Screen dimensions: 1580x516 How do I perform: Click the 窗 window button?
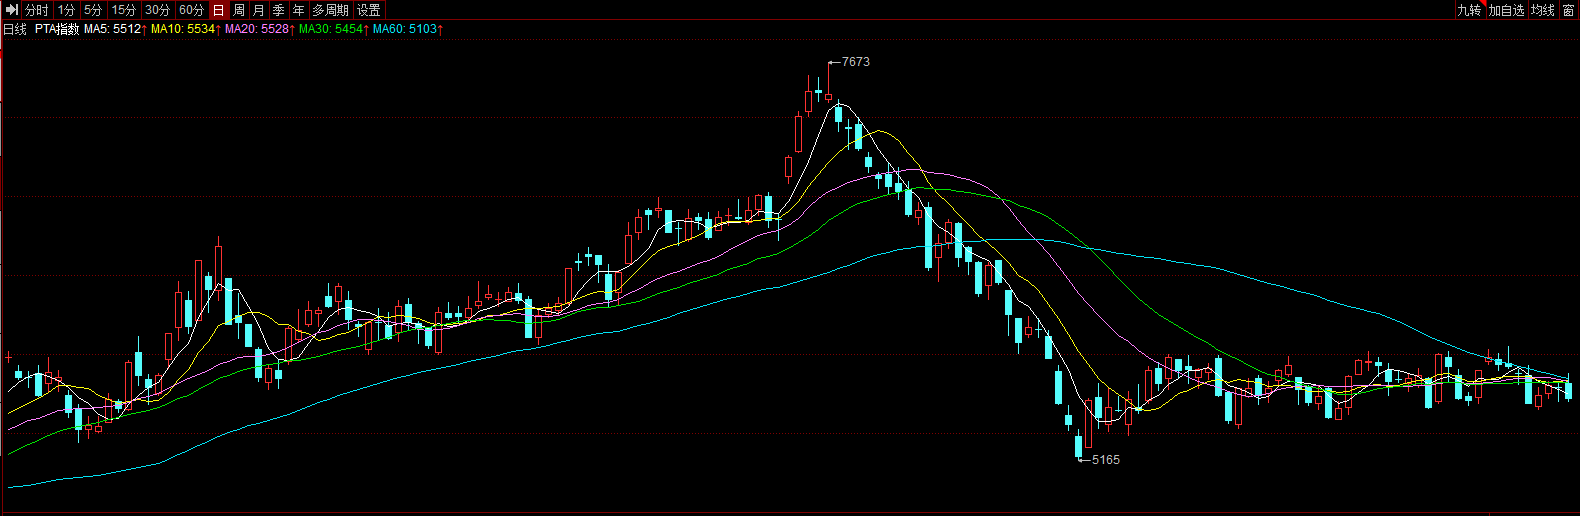pos(1569,10)
